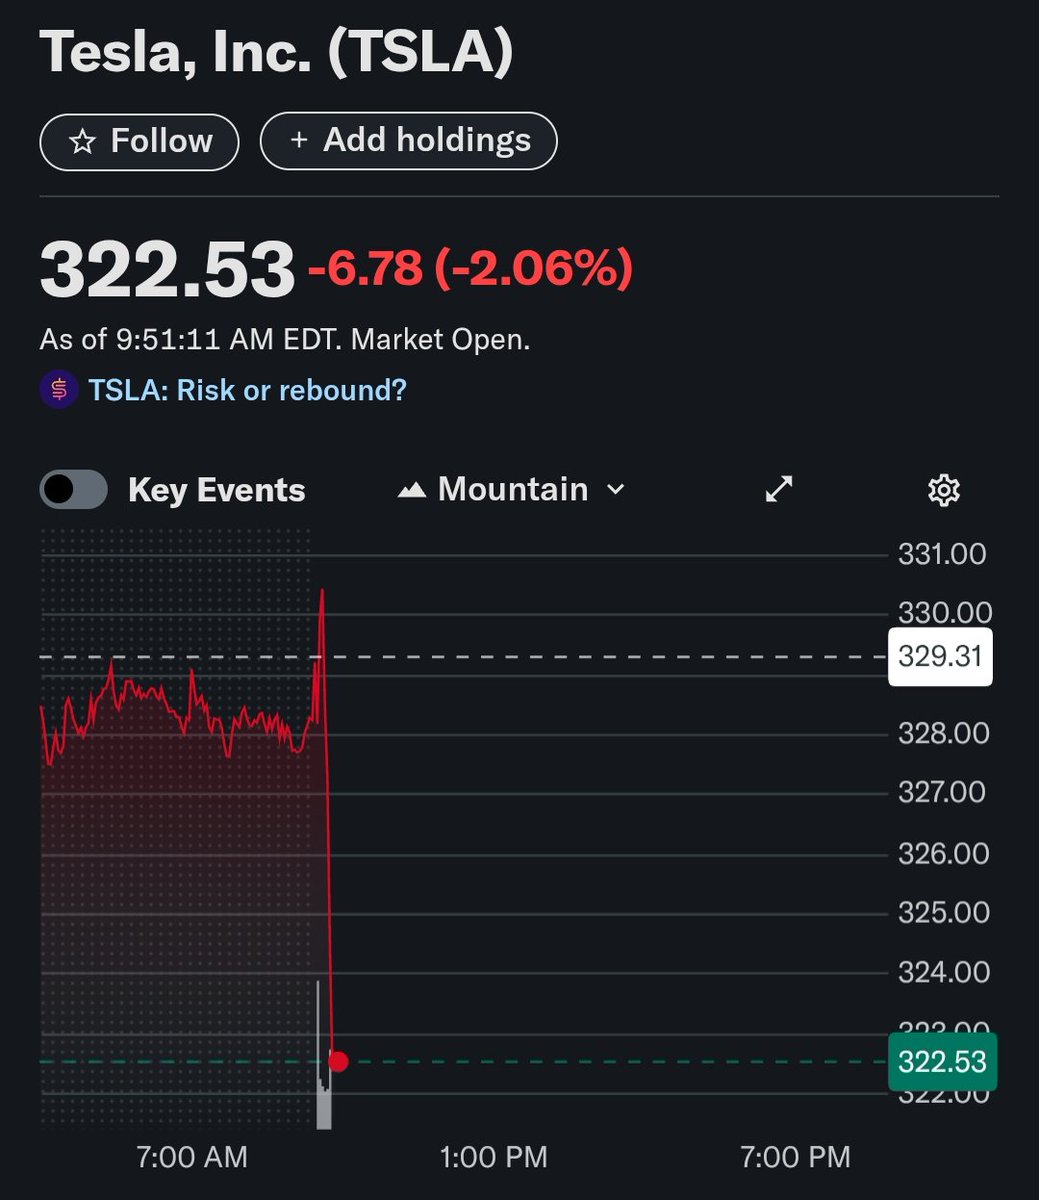1039x1200 pixels.
Task: Open the Mountain chart type dropdown
Action: 512,489
